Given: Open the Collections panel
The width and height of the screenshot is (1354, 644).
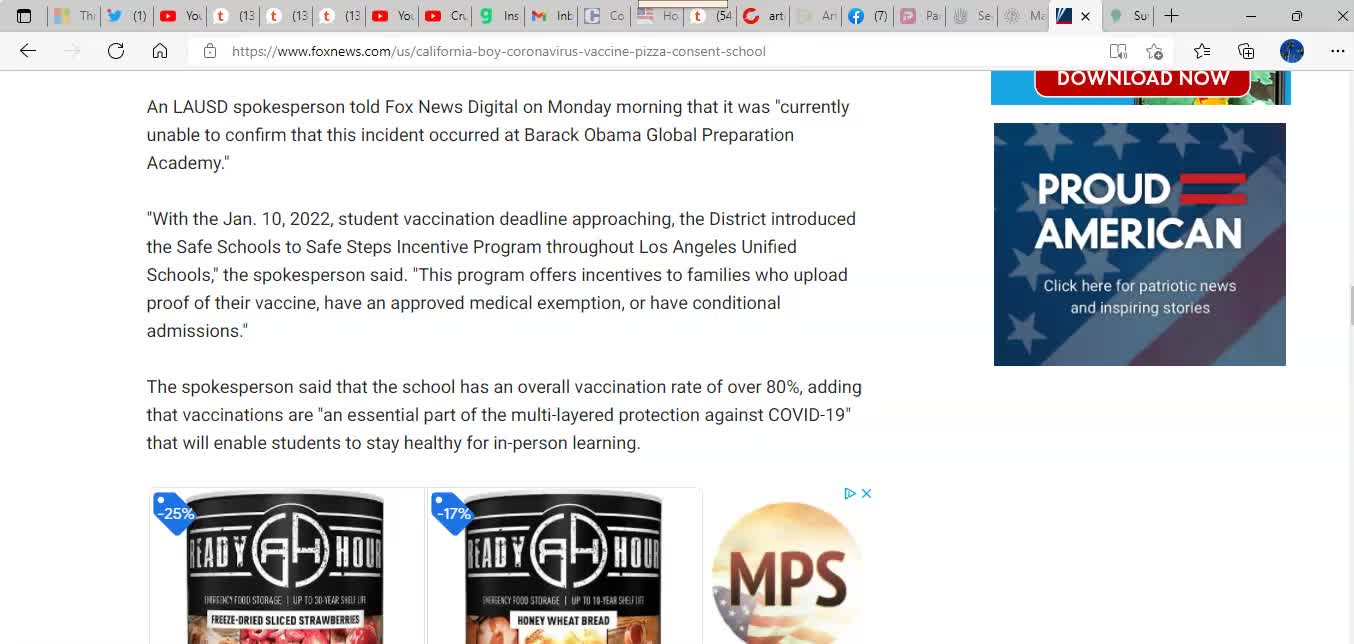Looking at the screenshot, I should coord(1246,51).
